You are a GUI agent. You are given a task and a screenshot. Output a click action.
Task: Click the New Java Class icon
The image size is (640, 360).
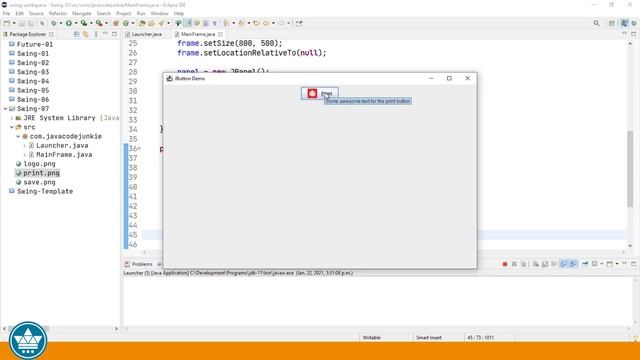(126, 23)
